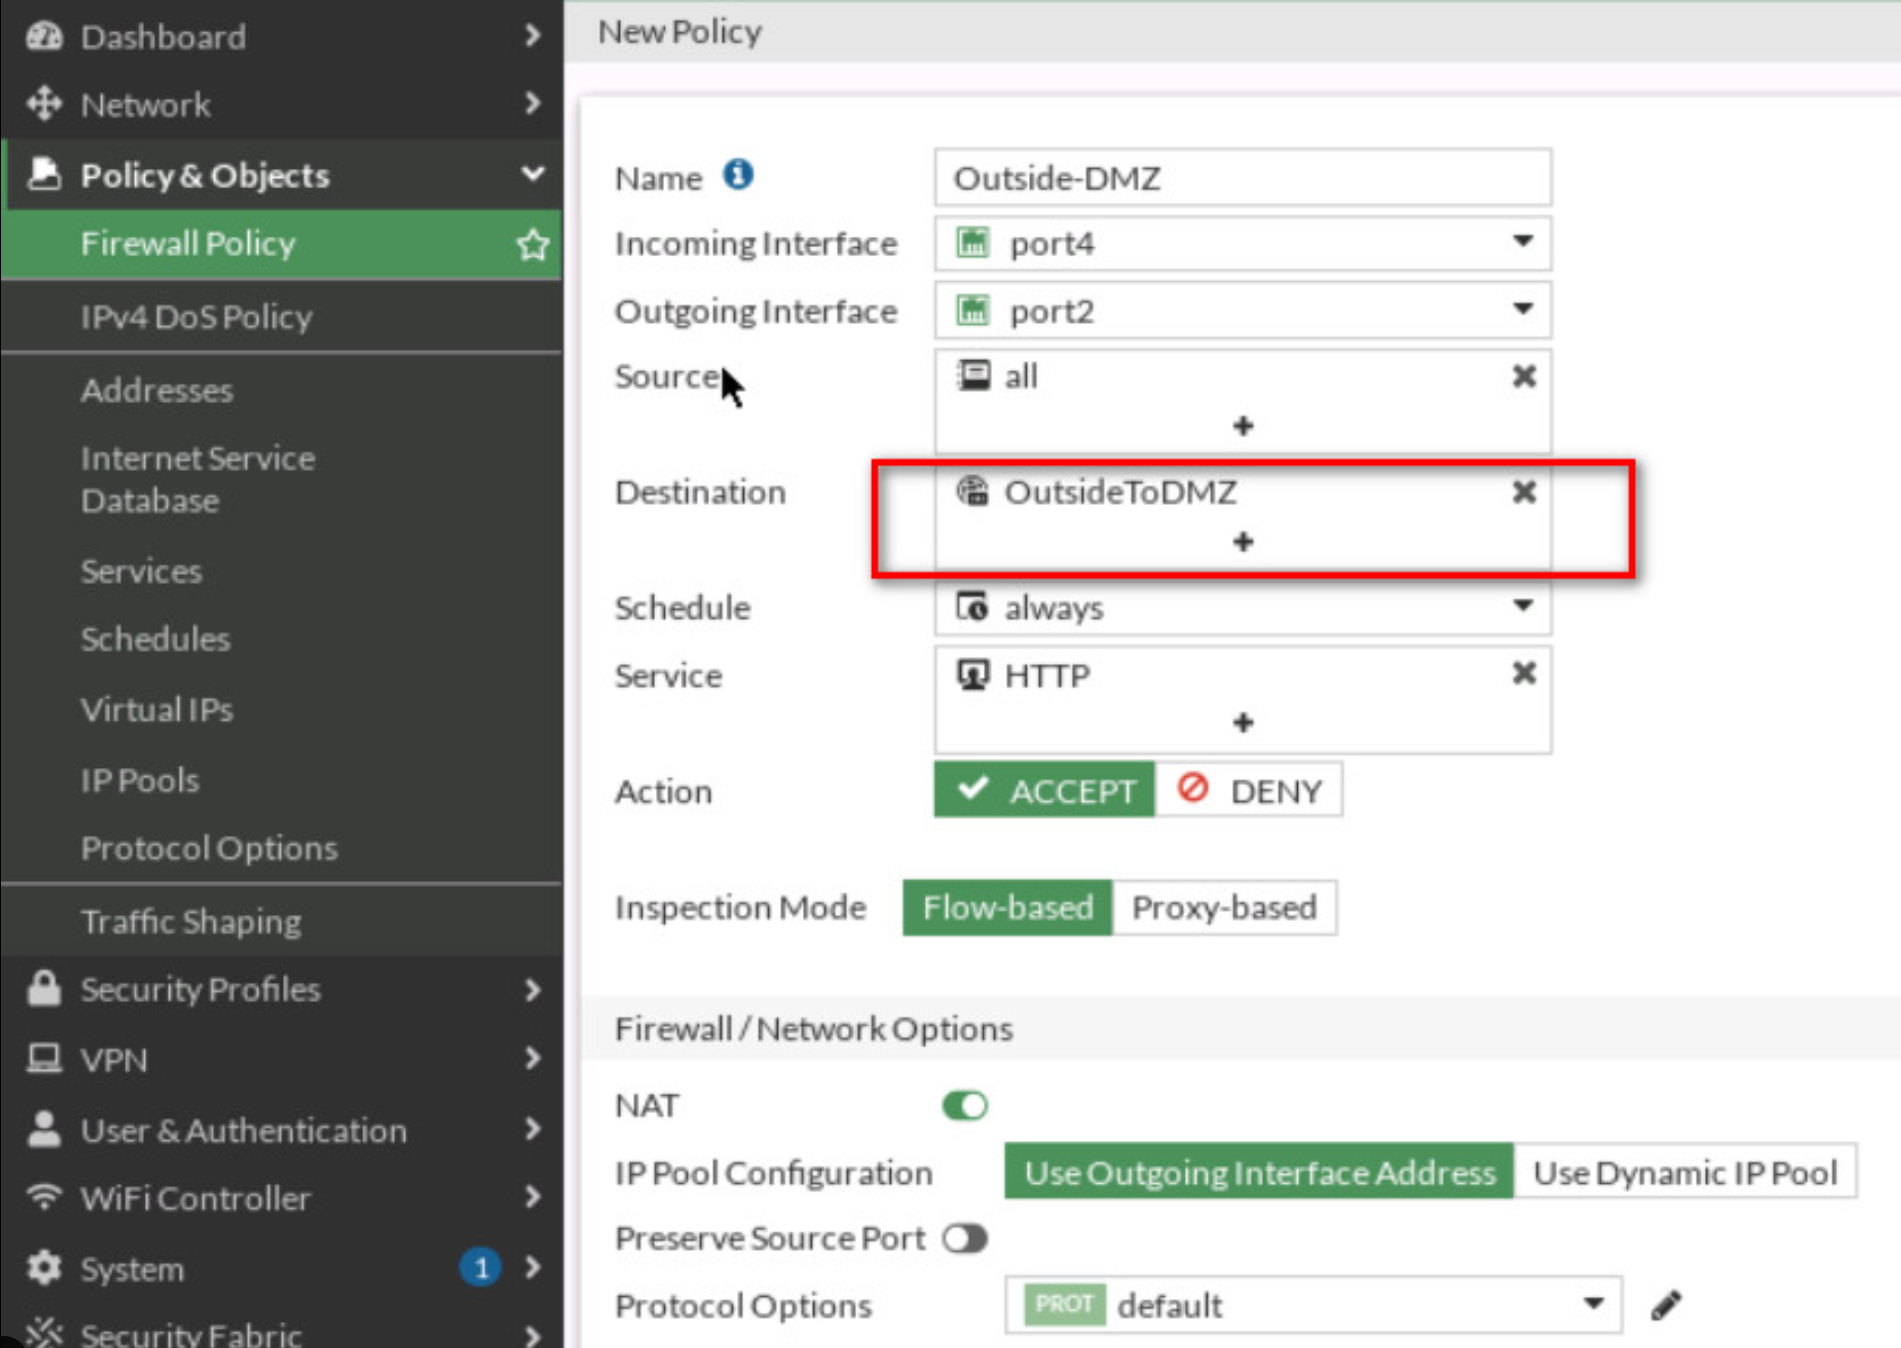Edit Protocol Options with the pencil icon
Screen dimensions: 1901x1348
pyautogui.click(x=1665, y=1305)
